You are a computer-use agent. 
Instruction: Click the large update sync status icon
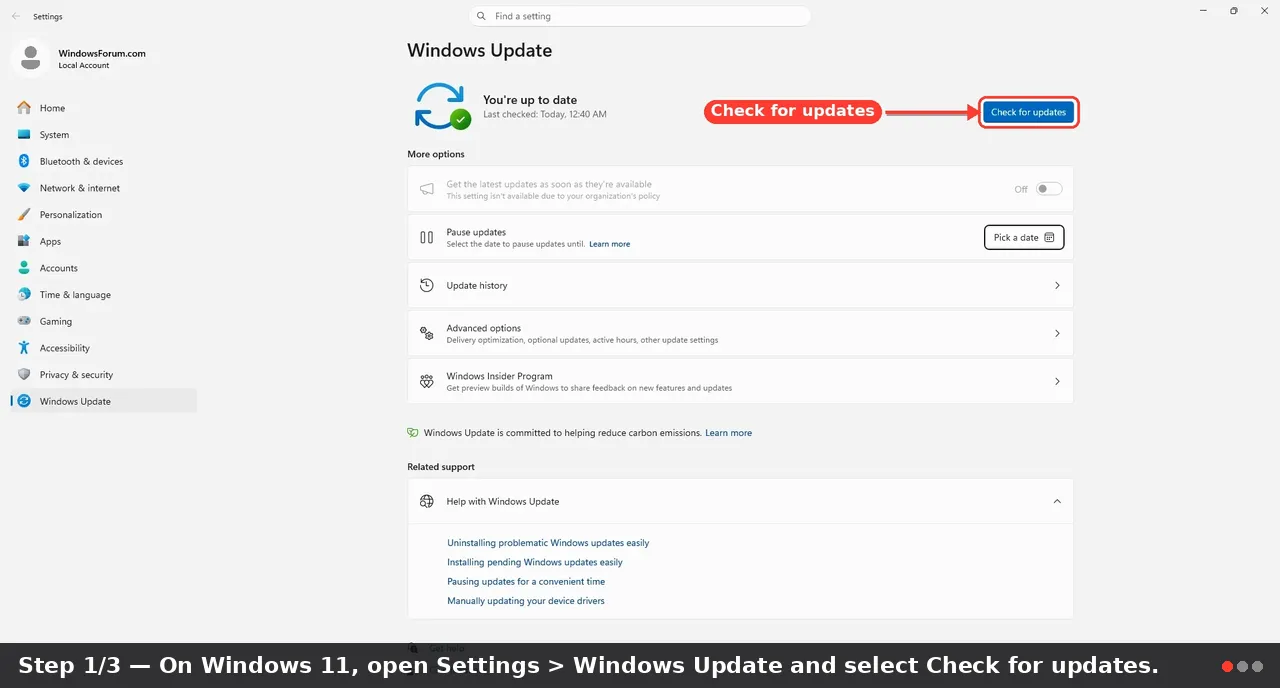(x=441, y=106)
